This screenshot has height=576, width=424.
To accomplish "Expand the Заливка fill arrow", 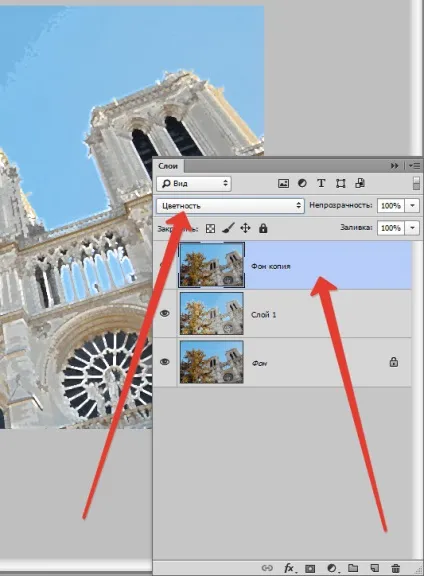I will pos(412,228).
